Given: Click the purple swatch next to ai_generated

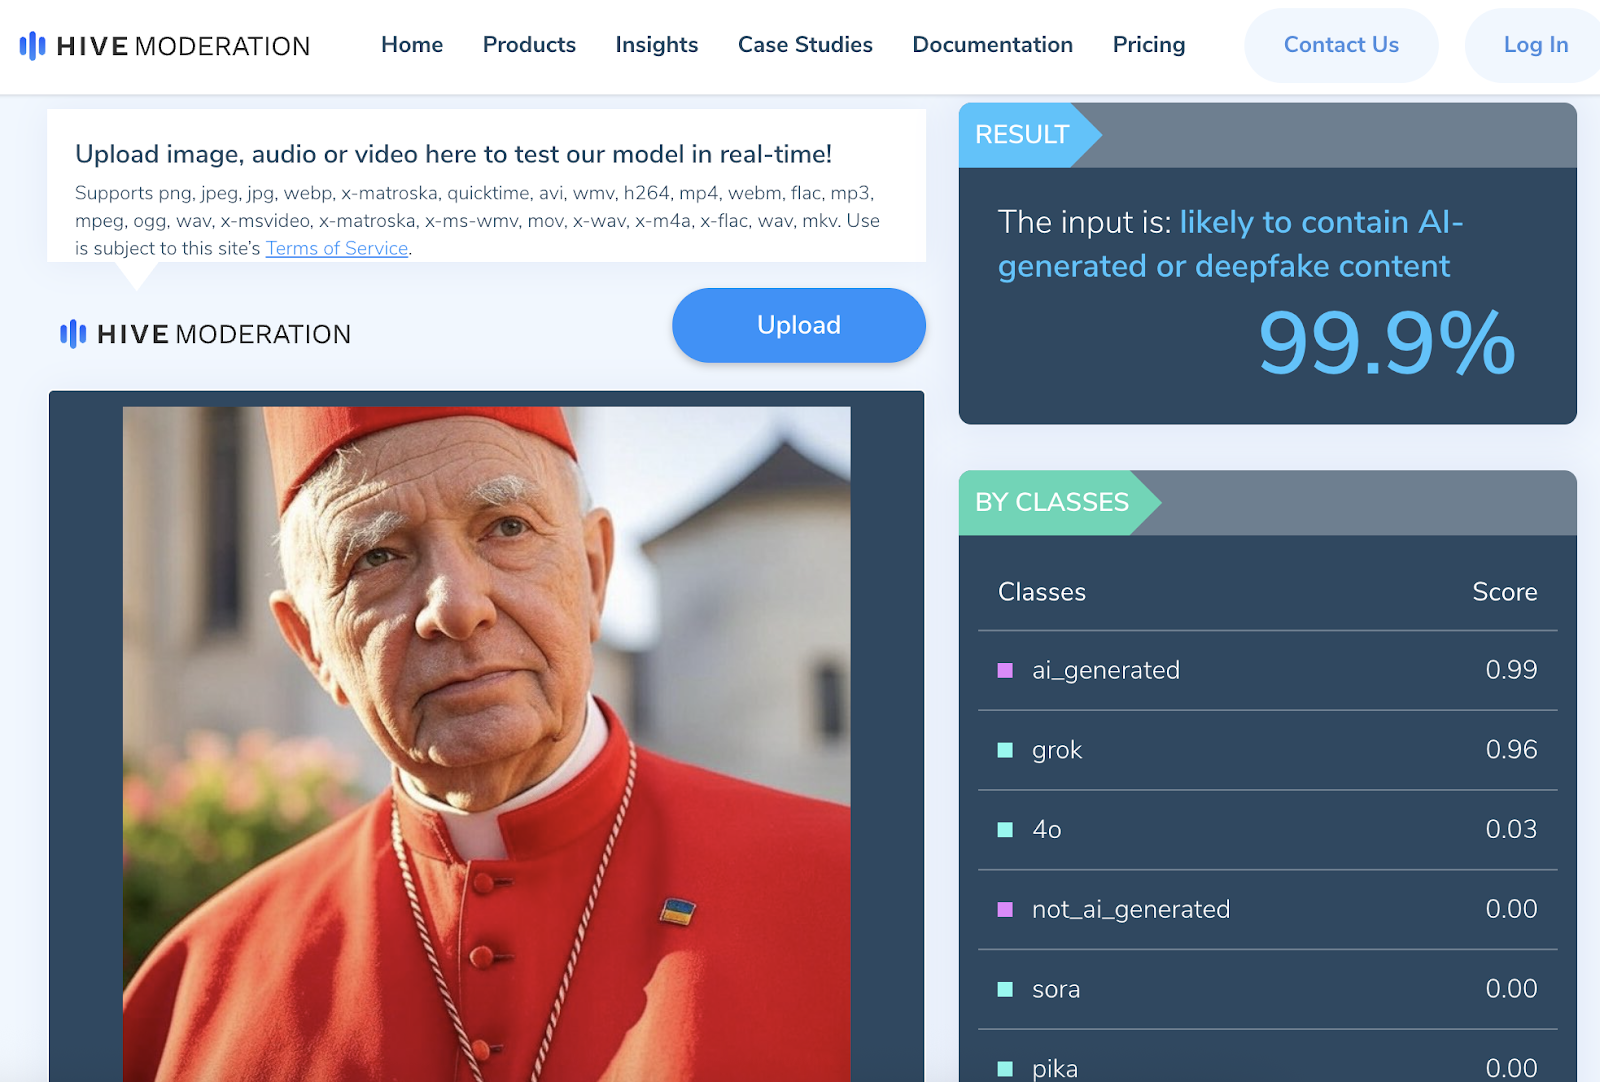Looking at the screenshot, I should tap(1005, 670).
